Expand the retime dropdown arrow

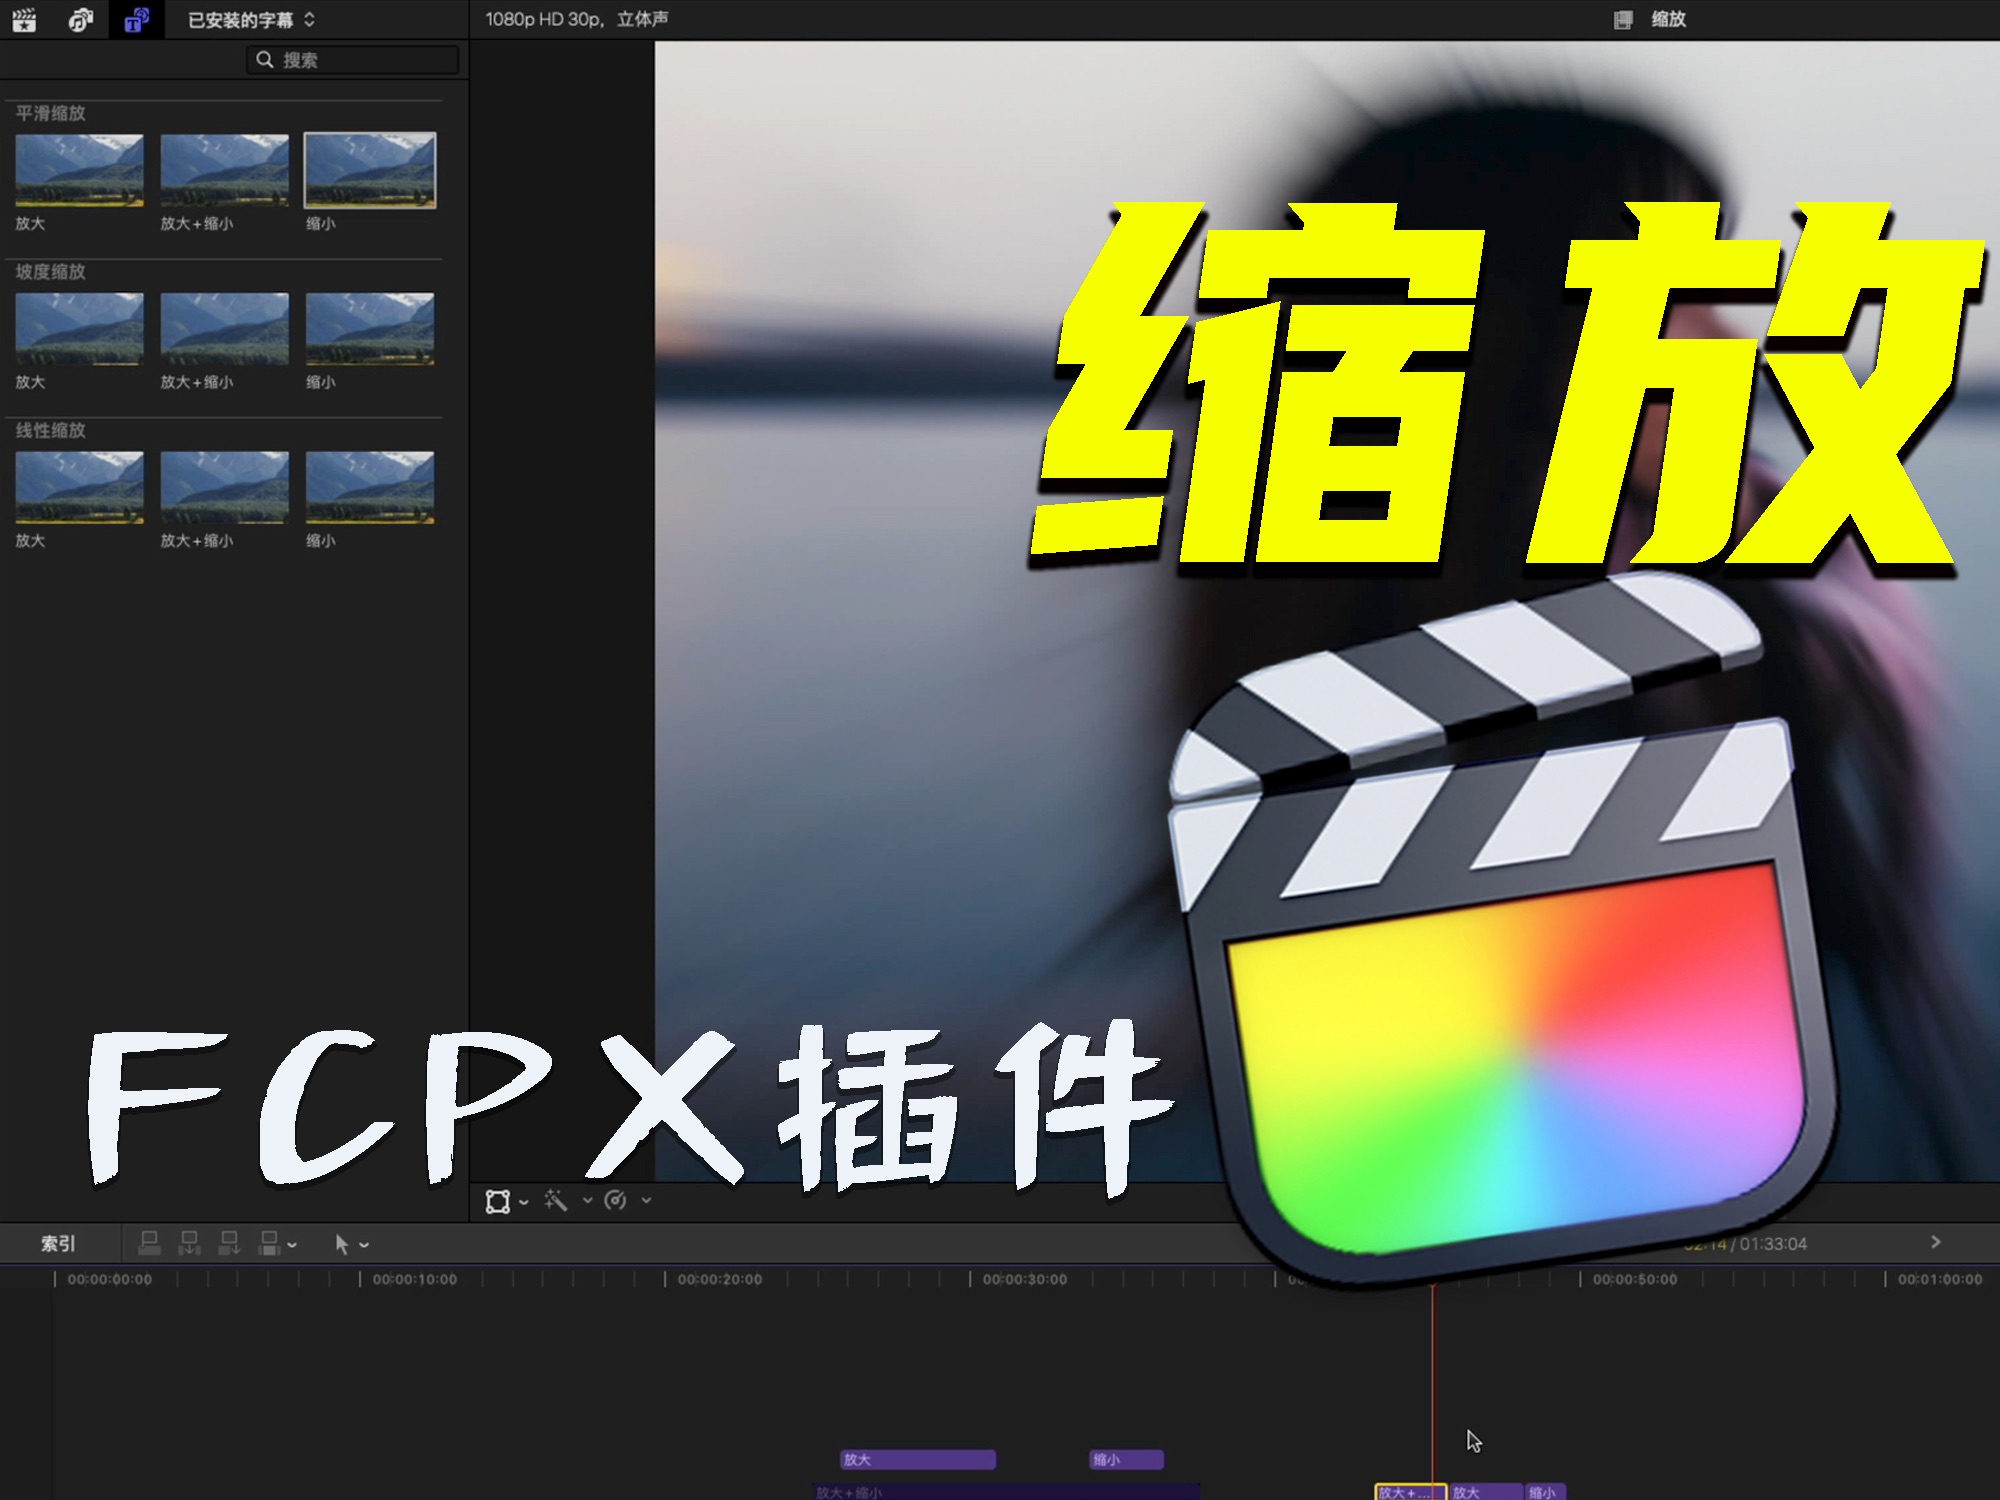coord(646,1201)
